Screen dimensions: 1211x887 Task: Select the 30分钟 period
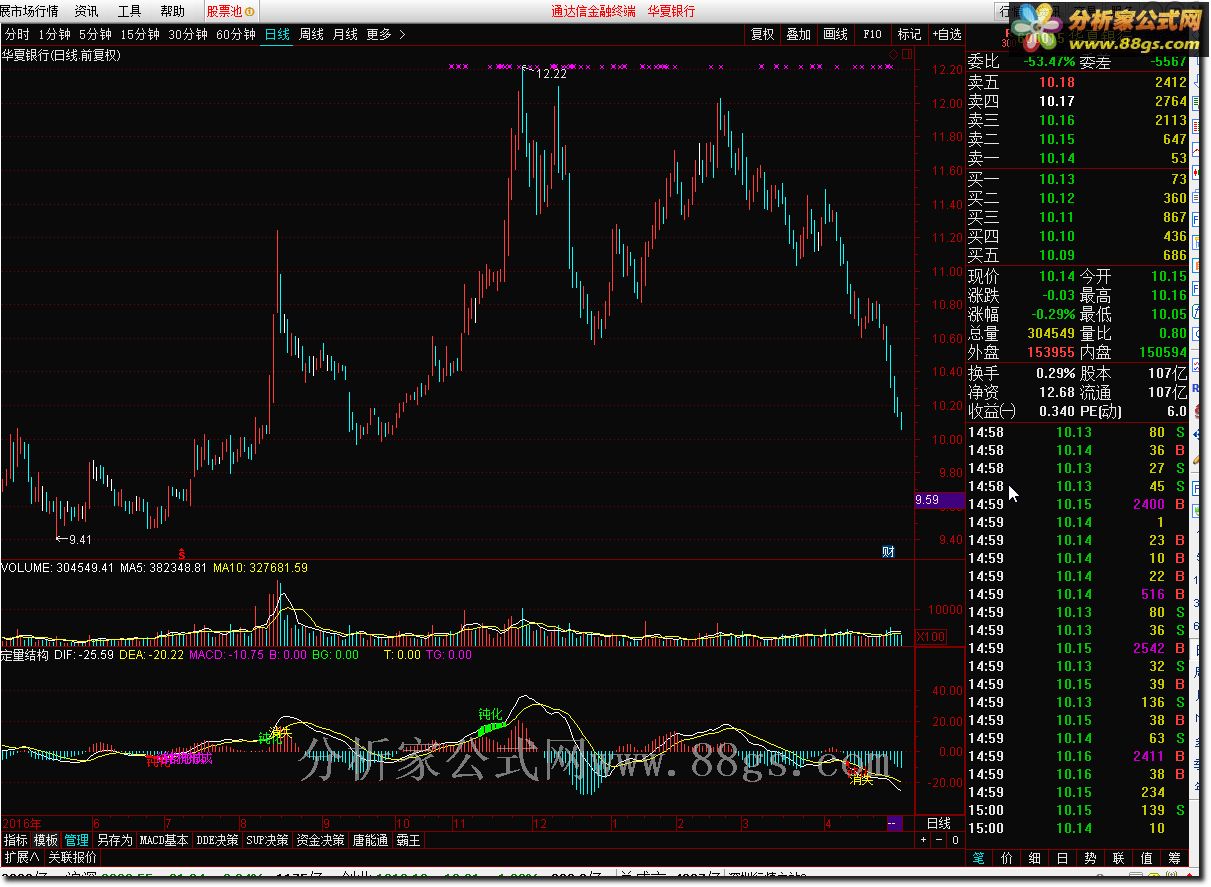coord(187,34)
